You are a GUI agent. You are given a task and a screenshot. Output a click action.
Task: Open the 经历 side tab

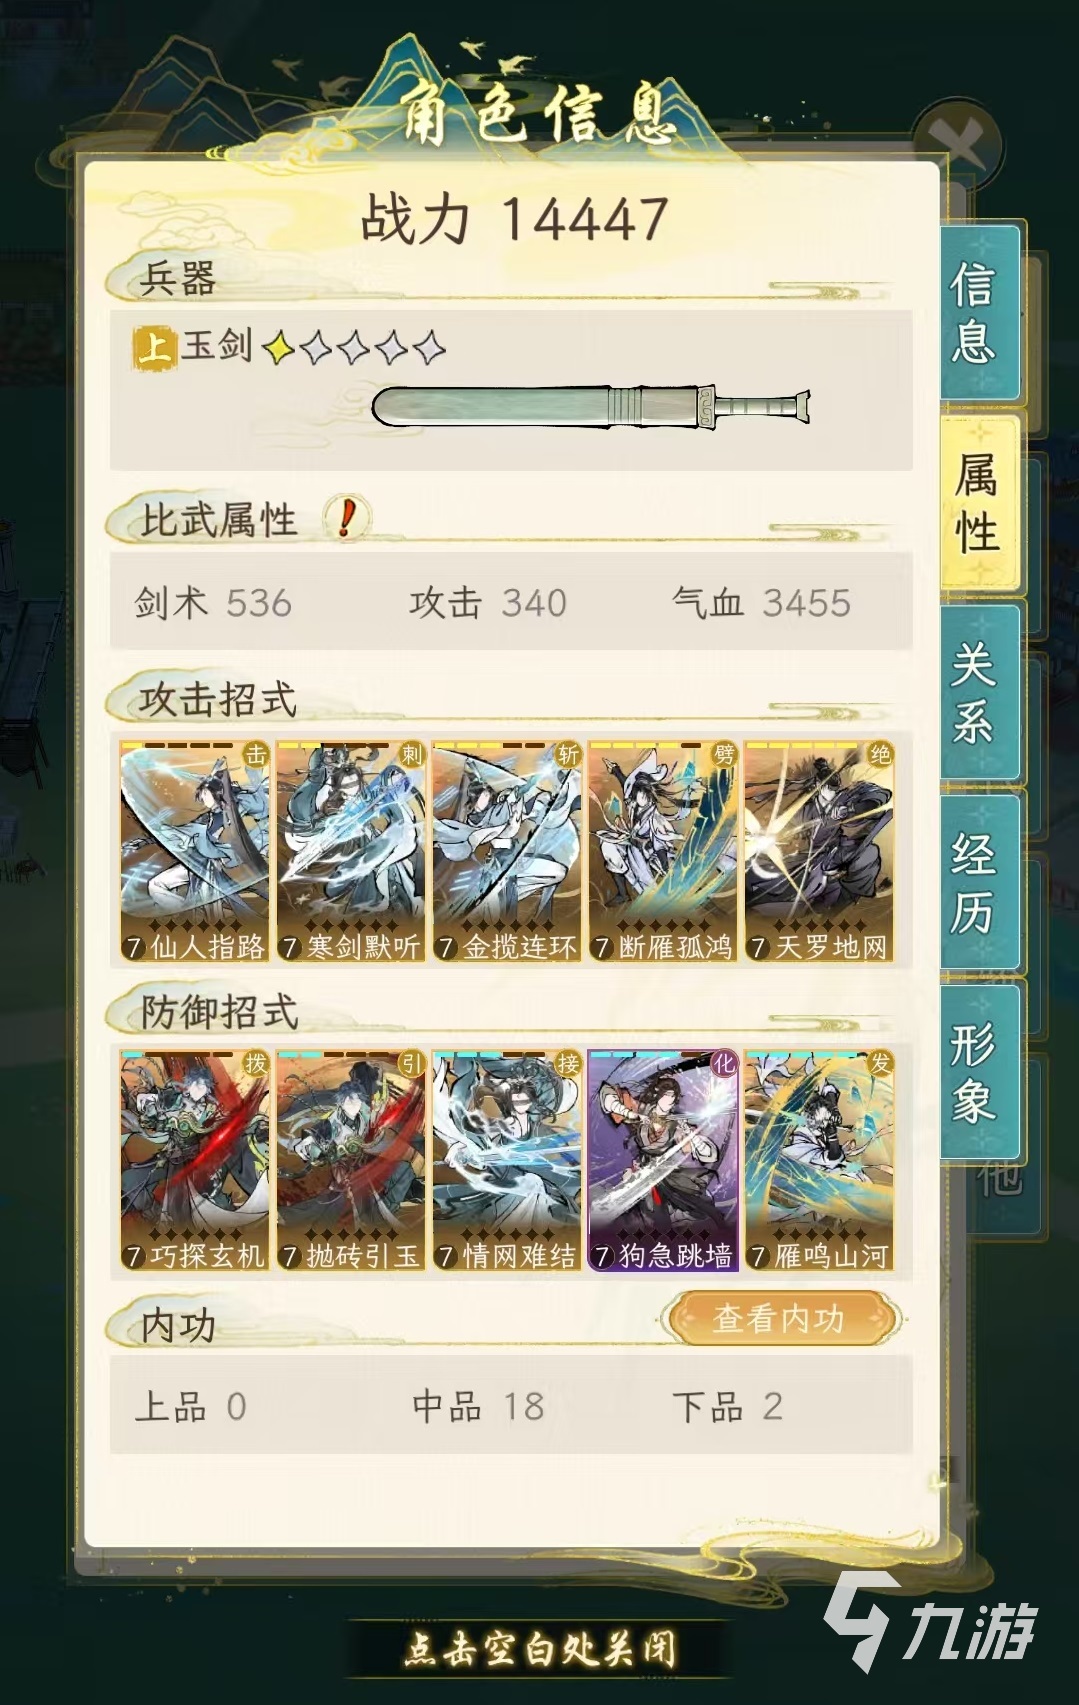click(x=977, y=882)
